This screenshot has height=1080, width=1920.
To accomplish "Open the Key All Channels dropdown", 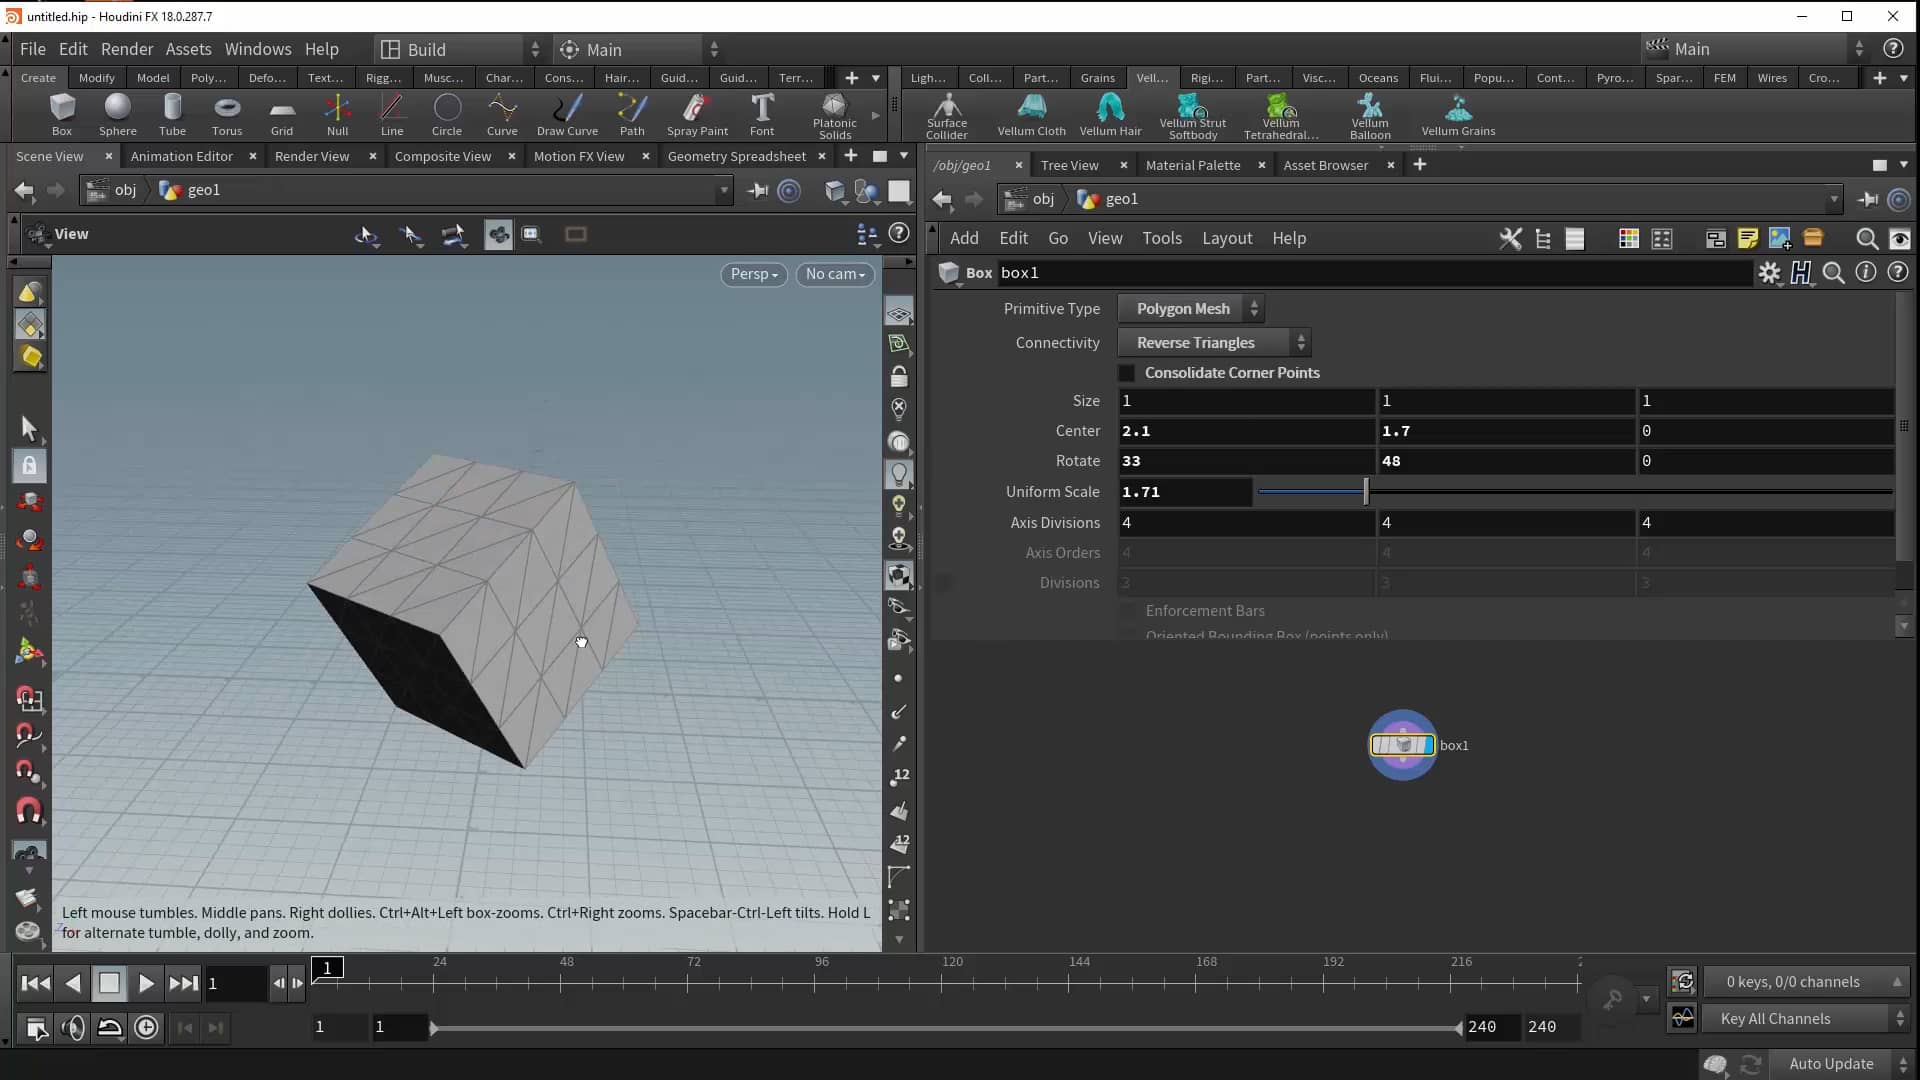I will tap(1808, 1018).
